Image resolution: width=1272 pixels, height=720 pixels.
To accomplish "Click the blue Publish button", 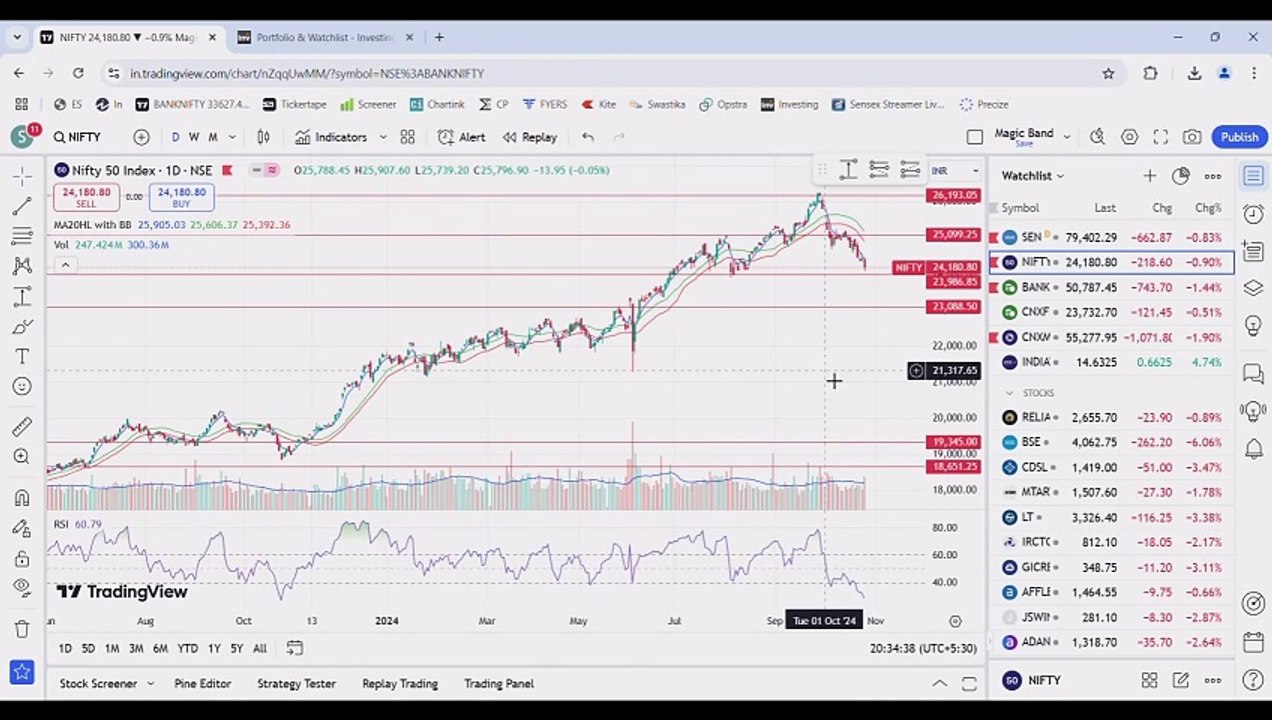I will click(x=1239, y=137).
